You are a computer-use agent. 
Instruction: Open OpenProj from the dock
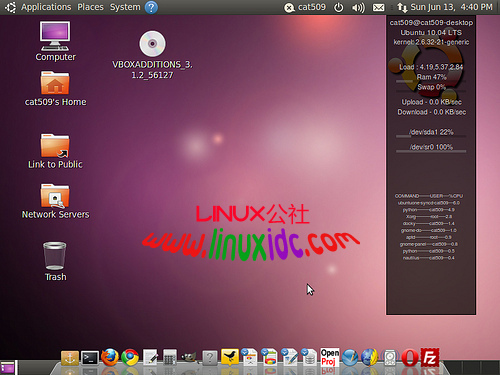pos(330,357)
